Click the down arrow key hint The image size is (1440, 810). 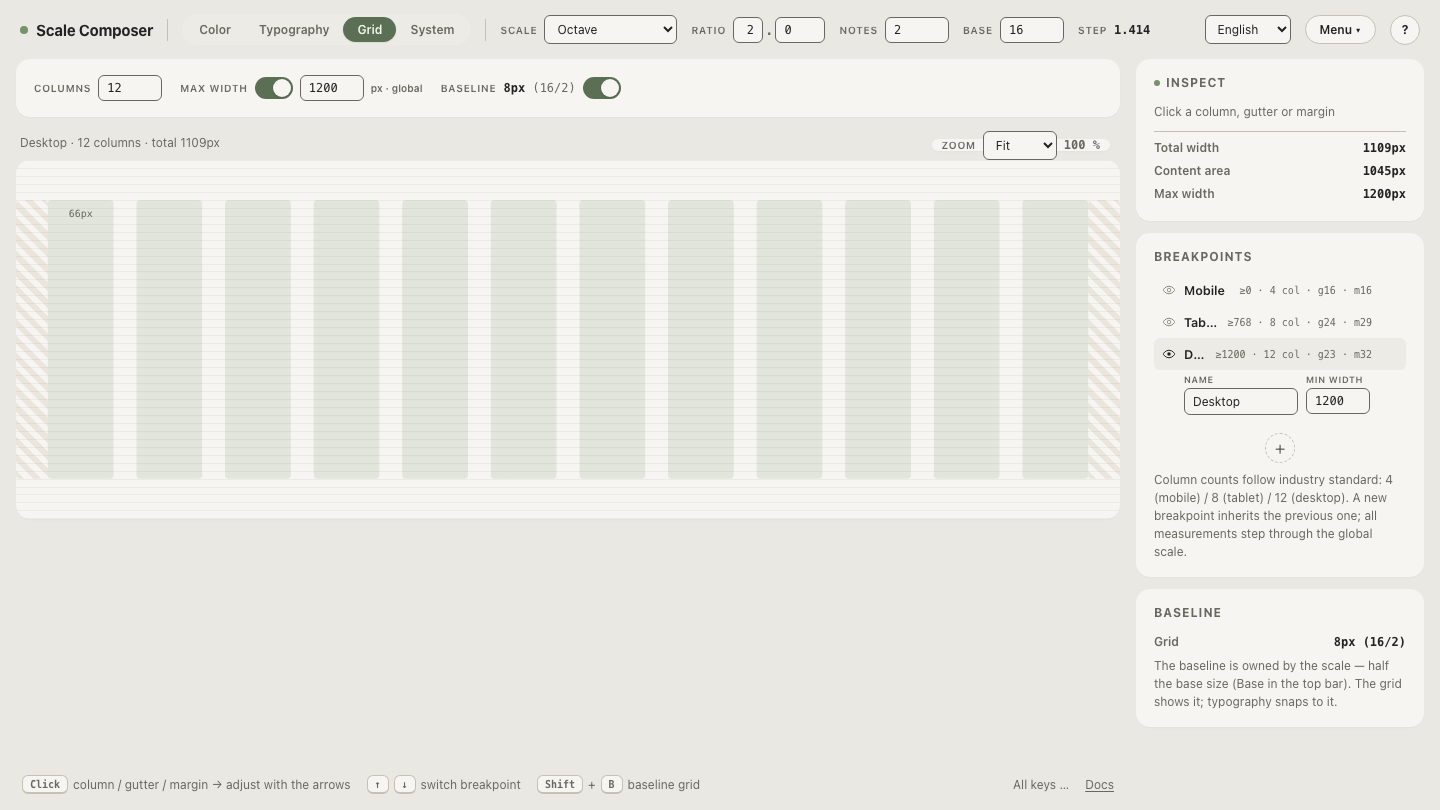[x=404, y=785]
